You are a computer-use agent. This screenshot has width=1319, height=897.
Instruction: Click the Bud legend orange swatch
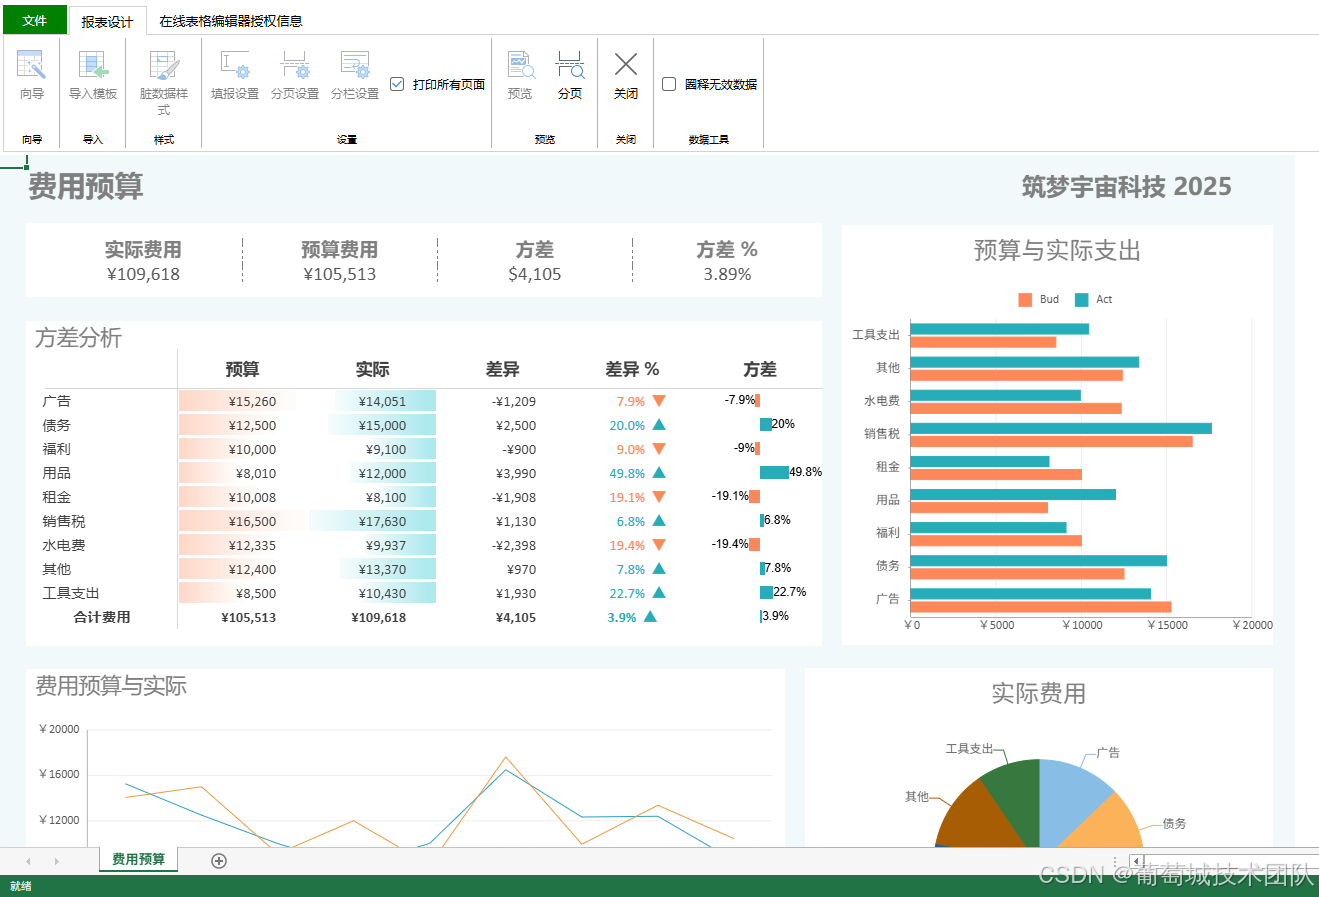point(1025,300)
